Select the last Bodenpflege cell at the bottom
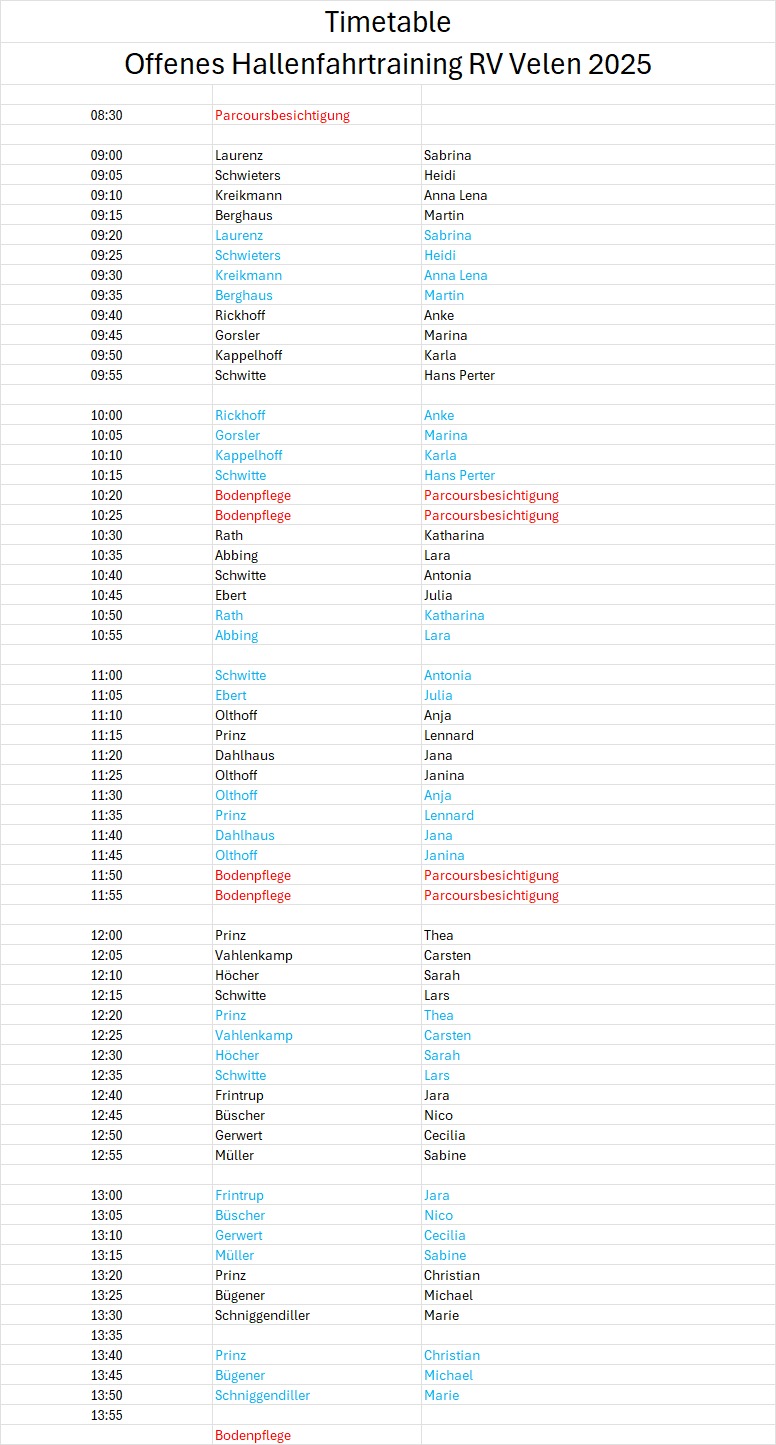Viewport: 776px width, 1445px height. point(253,1435)
